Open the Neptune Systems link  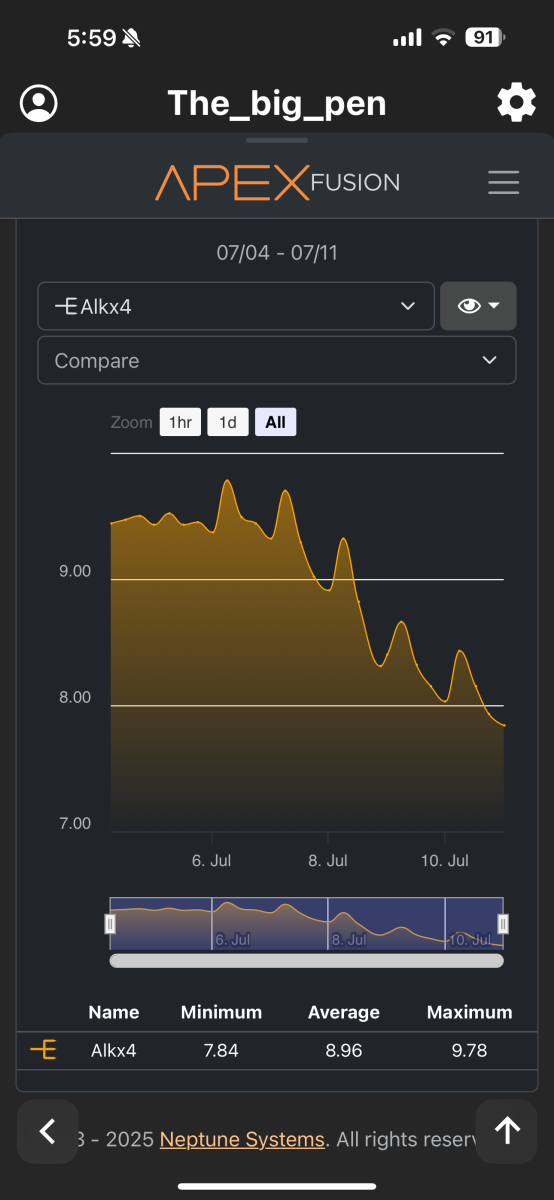pos(242,1139)
